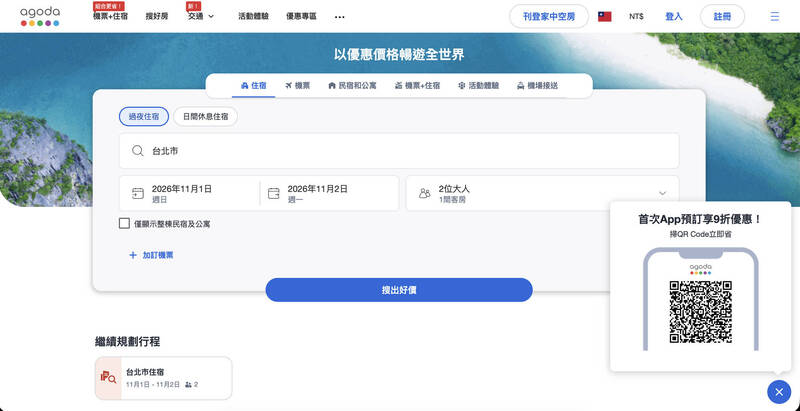800x411 pixels.
Task: Click the 繼續規劃行程 heading
Action: click(128, 342)
